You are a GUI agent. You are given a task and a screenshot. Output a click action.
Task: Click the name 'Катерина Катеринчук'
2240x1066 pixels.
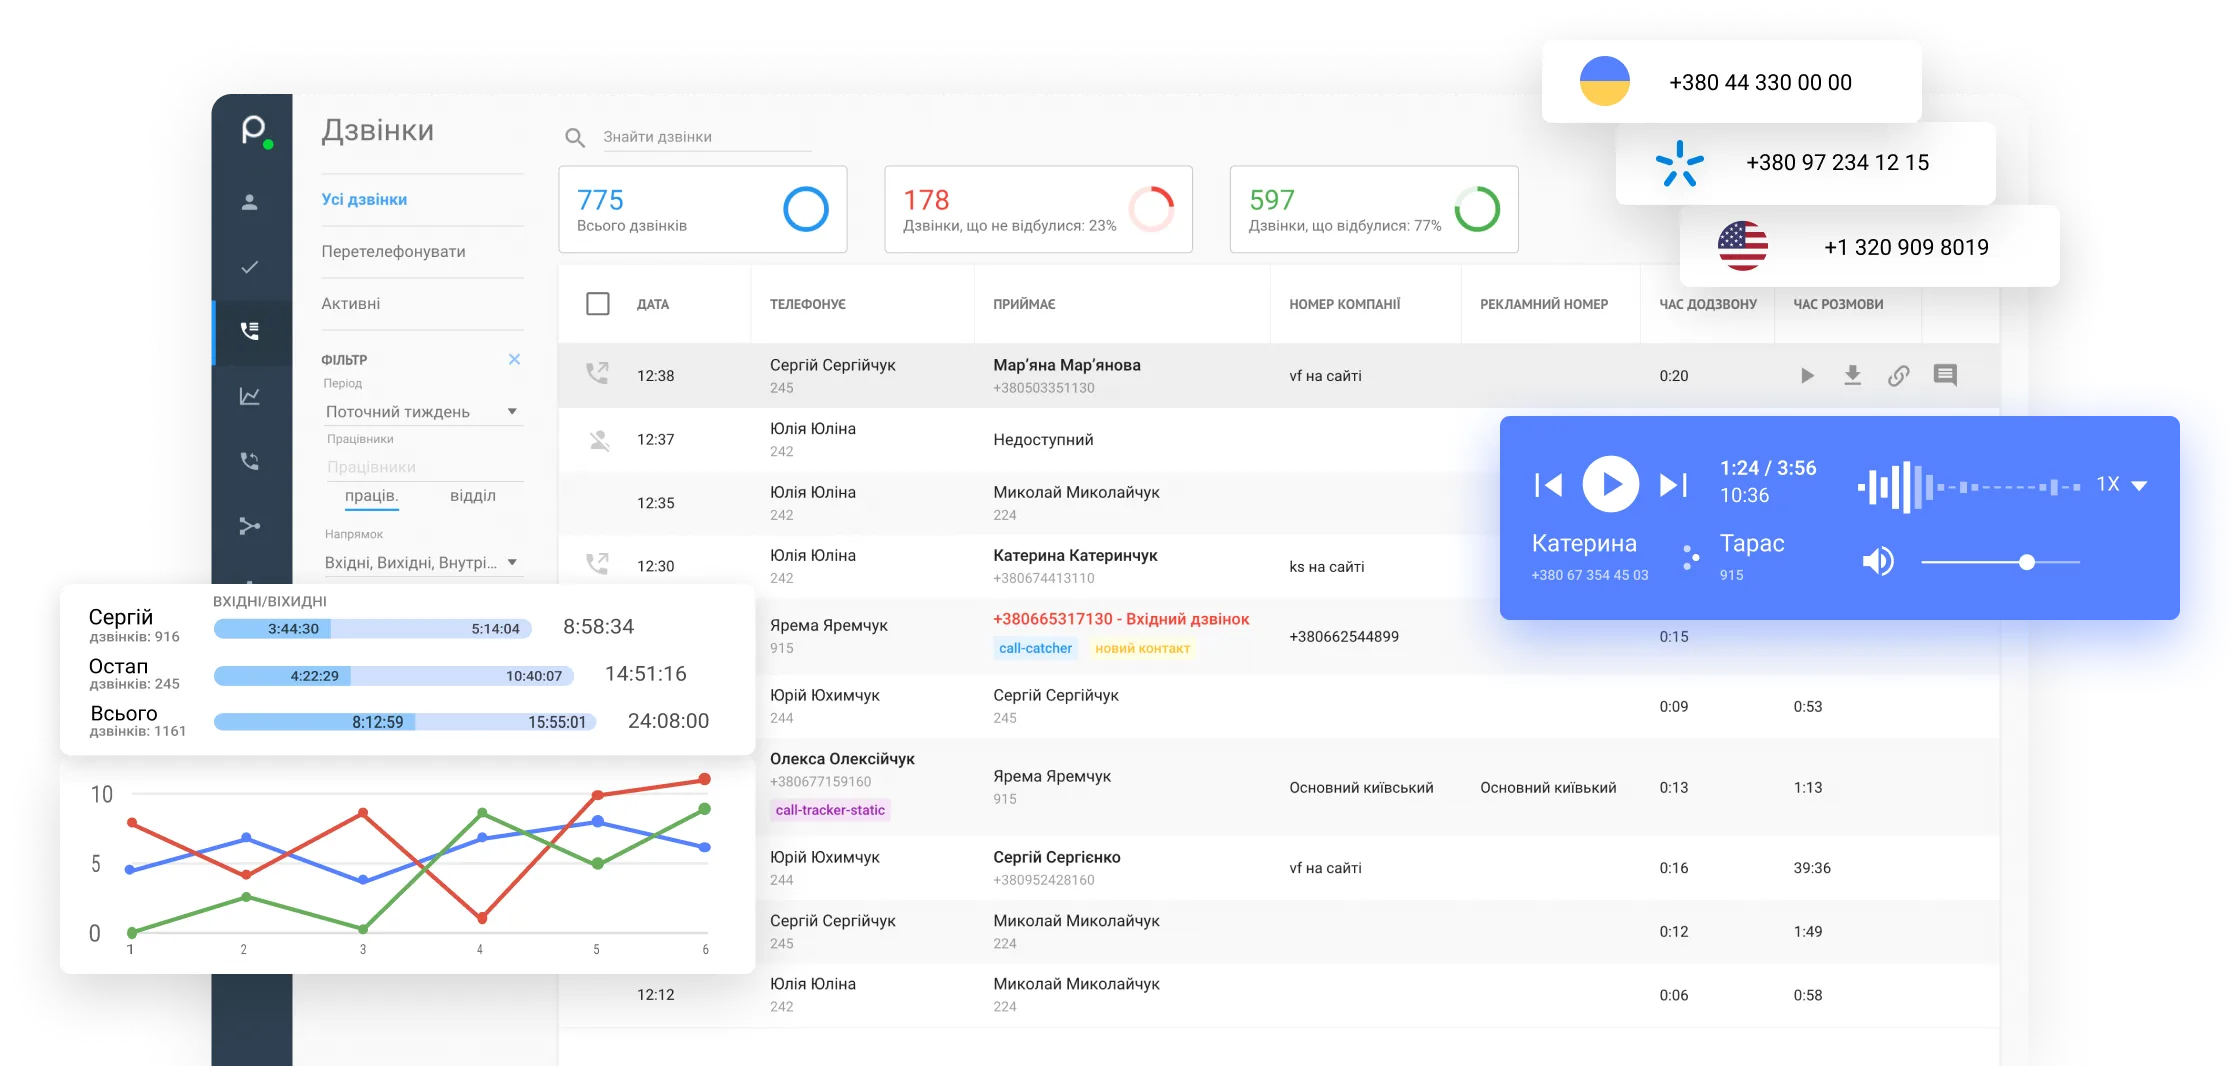coord(1075,555)
